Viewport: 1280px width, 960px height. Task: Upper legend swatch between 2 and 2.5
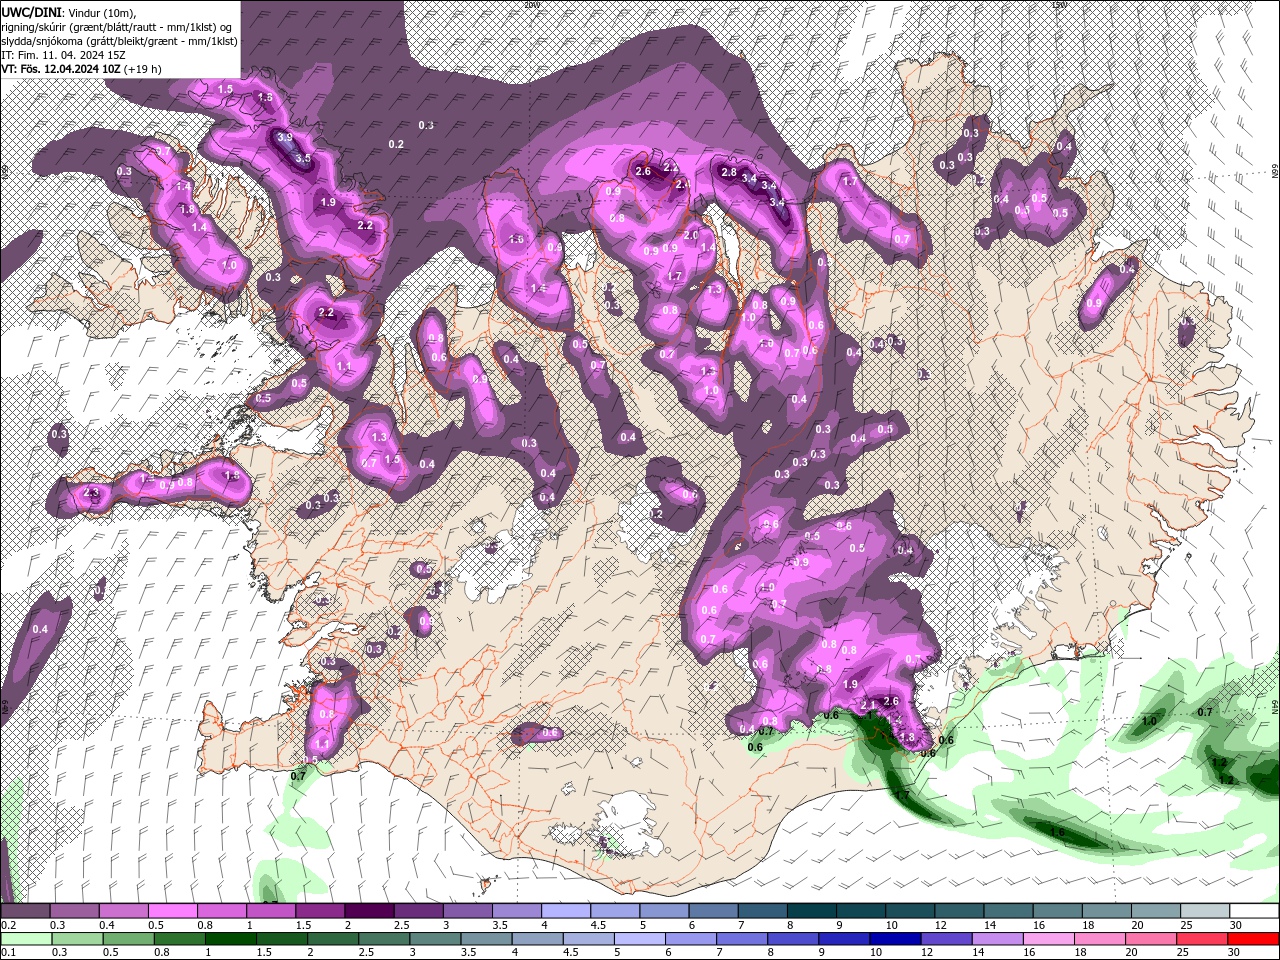369,910
